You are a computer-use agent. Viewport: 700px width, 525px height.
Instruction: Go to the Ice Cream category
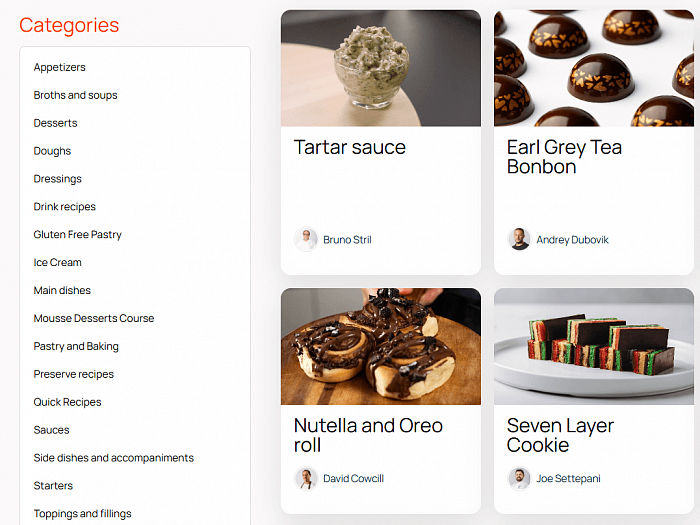(x=58, y=262)
